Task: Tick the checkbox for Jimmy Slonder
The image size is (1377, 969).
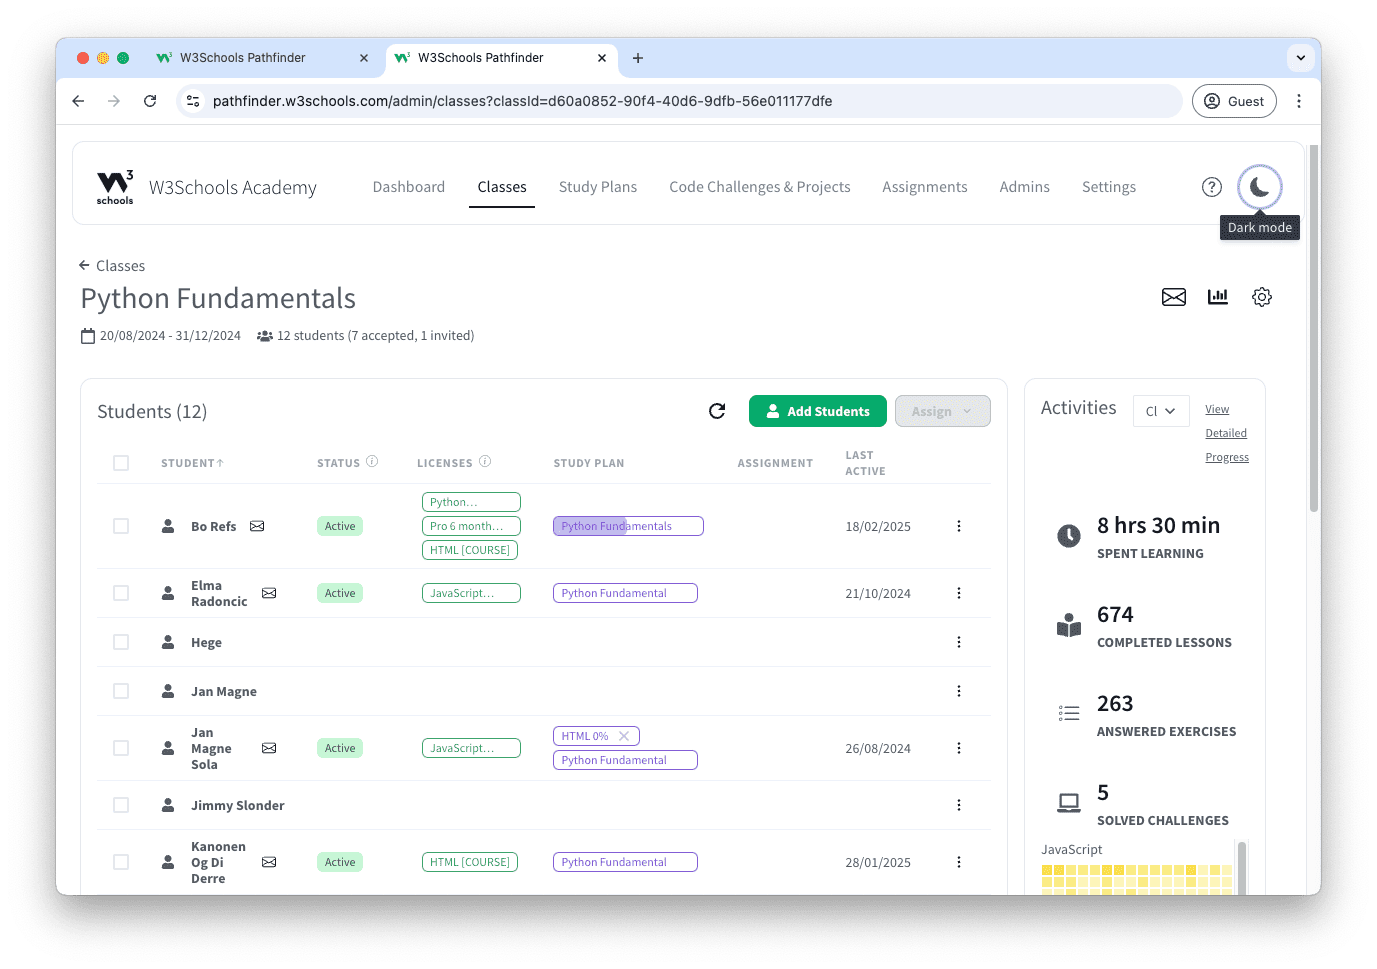Action: click(x=121, y=805)
